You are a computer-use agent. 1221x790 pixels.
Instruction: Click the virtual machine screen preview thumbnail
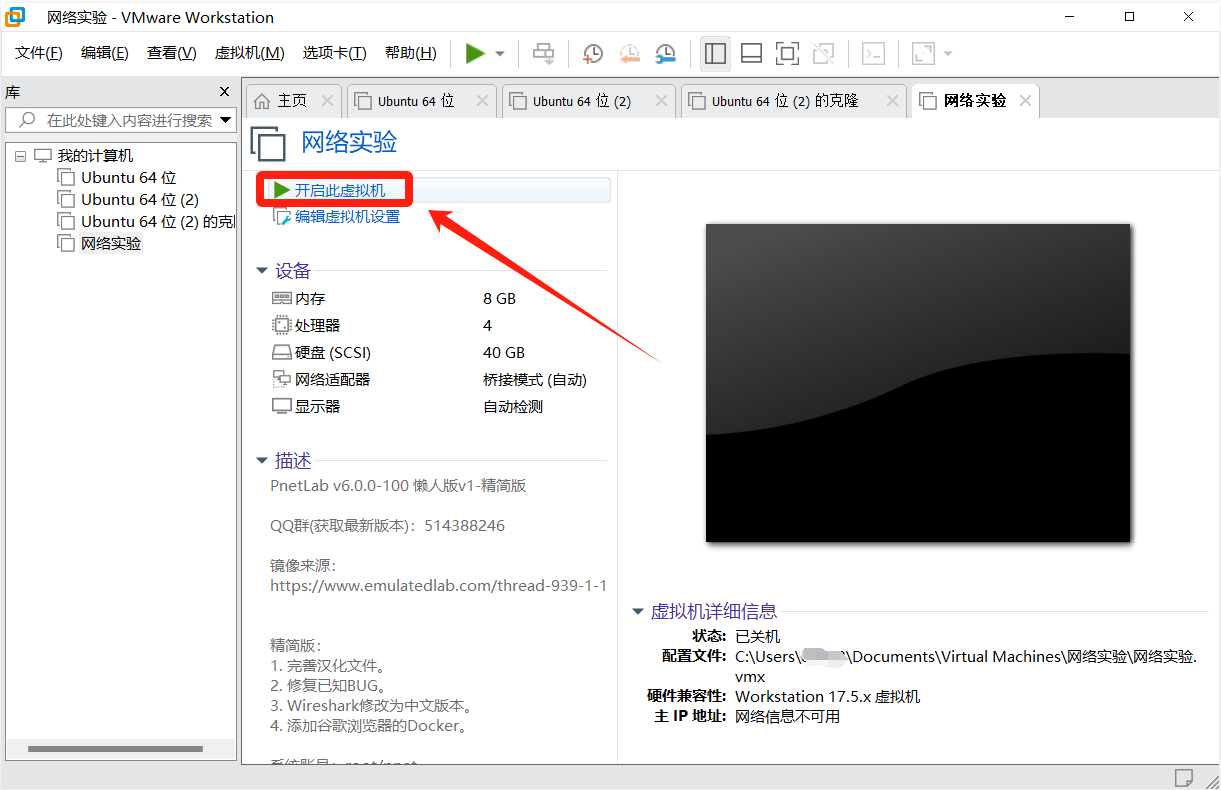(x=917, y=383)
